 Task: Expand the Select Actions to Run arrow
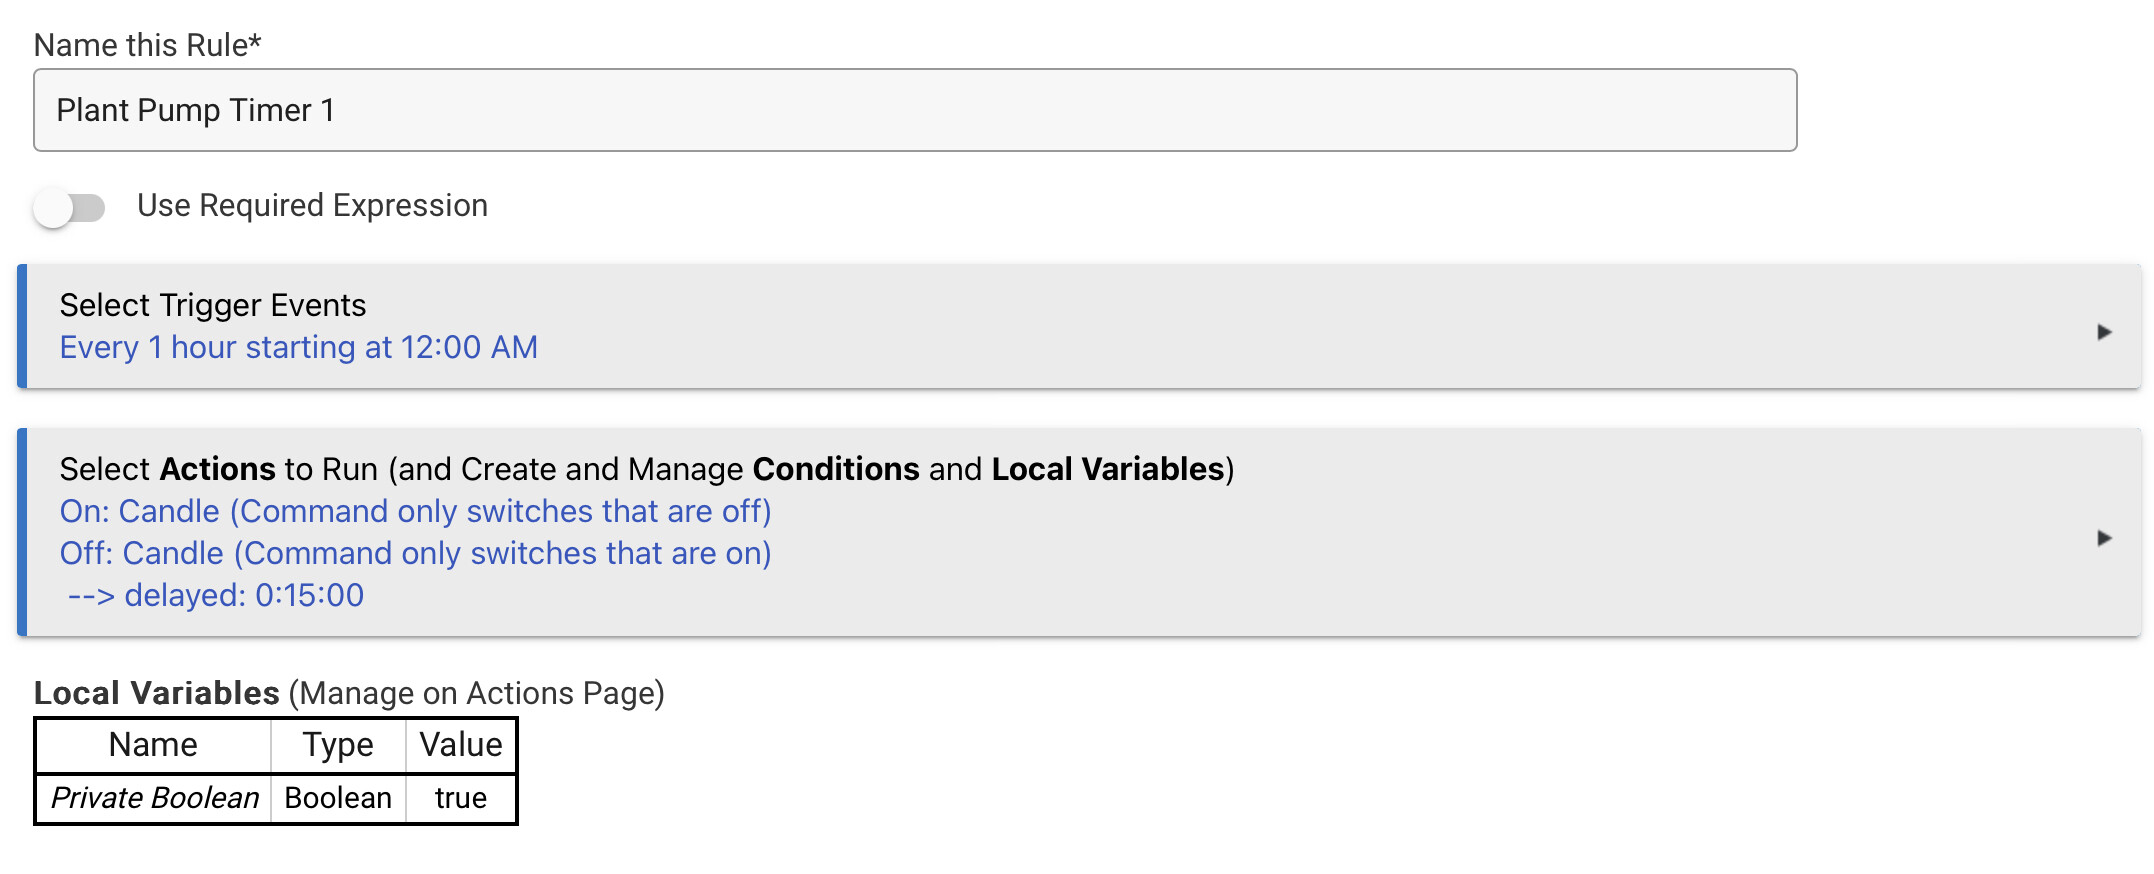tap(2104, 538)
